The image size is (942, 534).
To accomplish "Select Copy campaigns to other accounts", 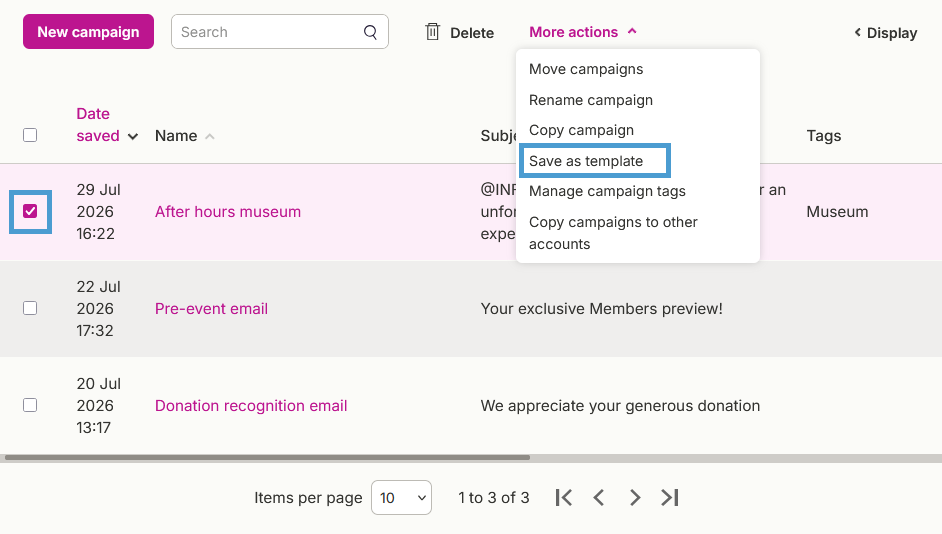I will point(613,233).
